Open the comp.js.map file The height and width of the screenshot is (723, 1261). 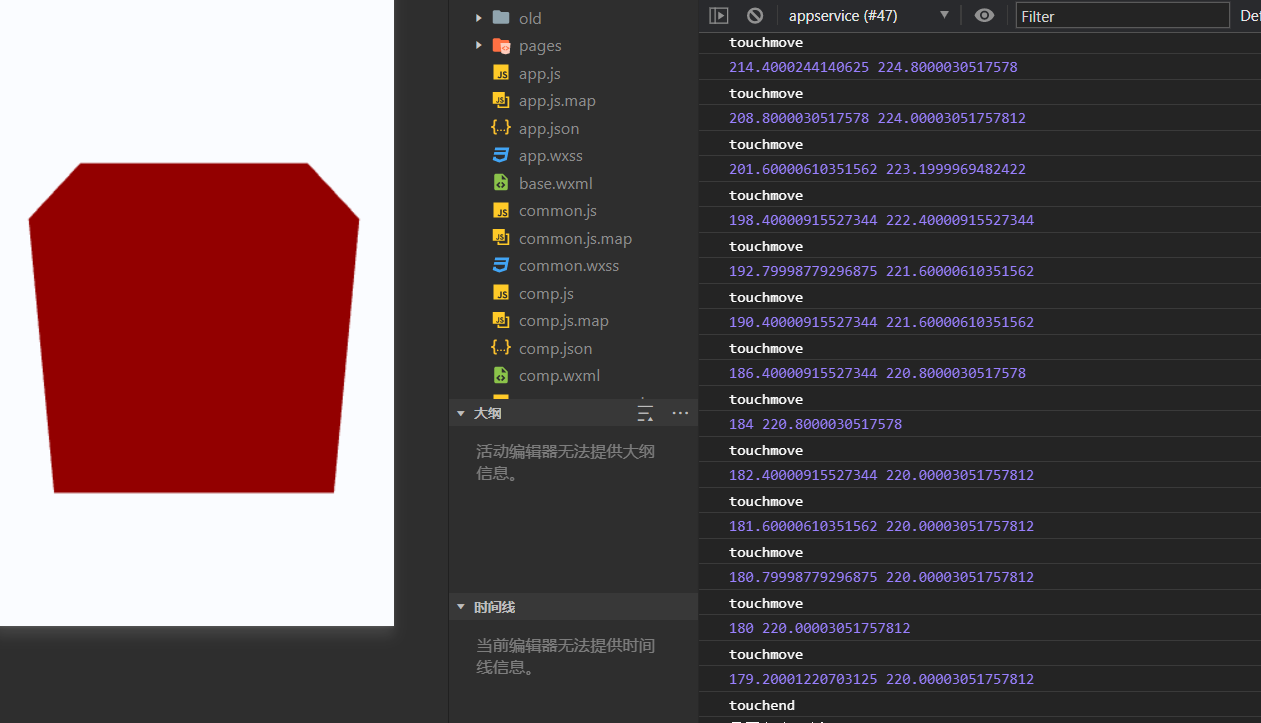(x=564, y=321)
